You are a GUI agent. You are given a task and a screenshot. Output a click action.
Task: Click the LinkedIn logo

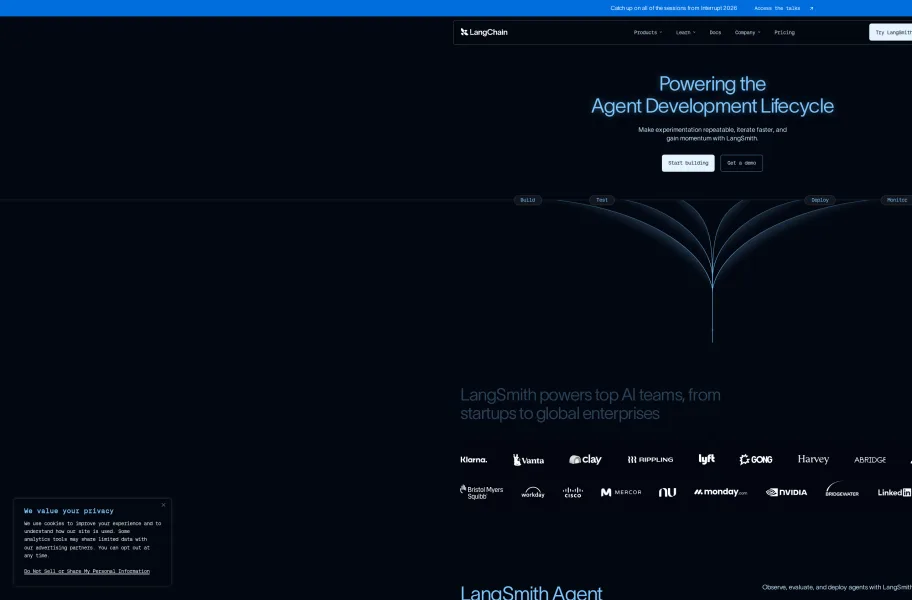click(895, 492)
